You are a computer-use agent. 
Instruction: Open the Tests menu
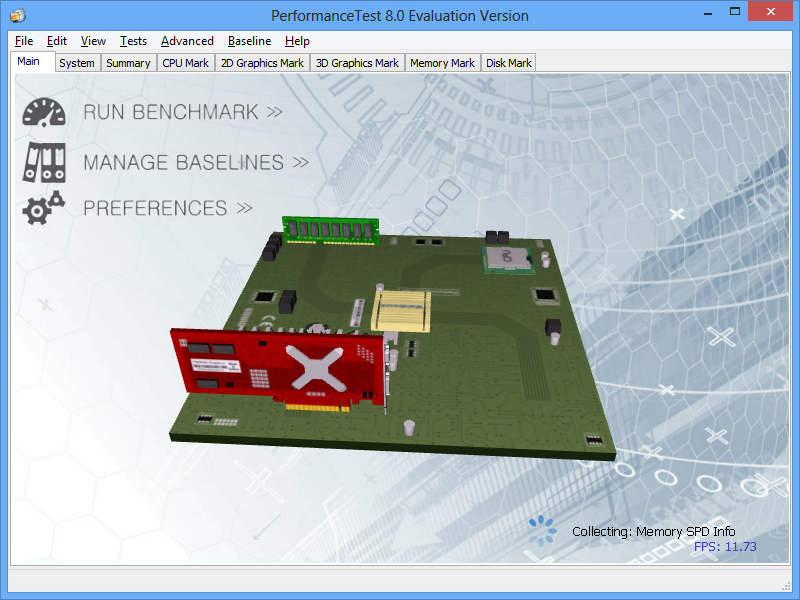coord(133,41)
